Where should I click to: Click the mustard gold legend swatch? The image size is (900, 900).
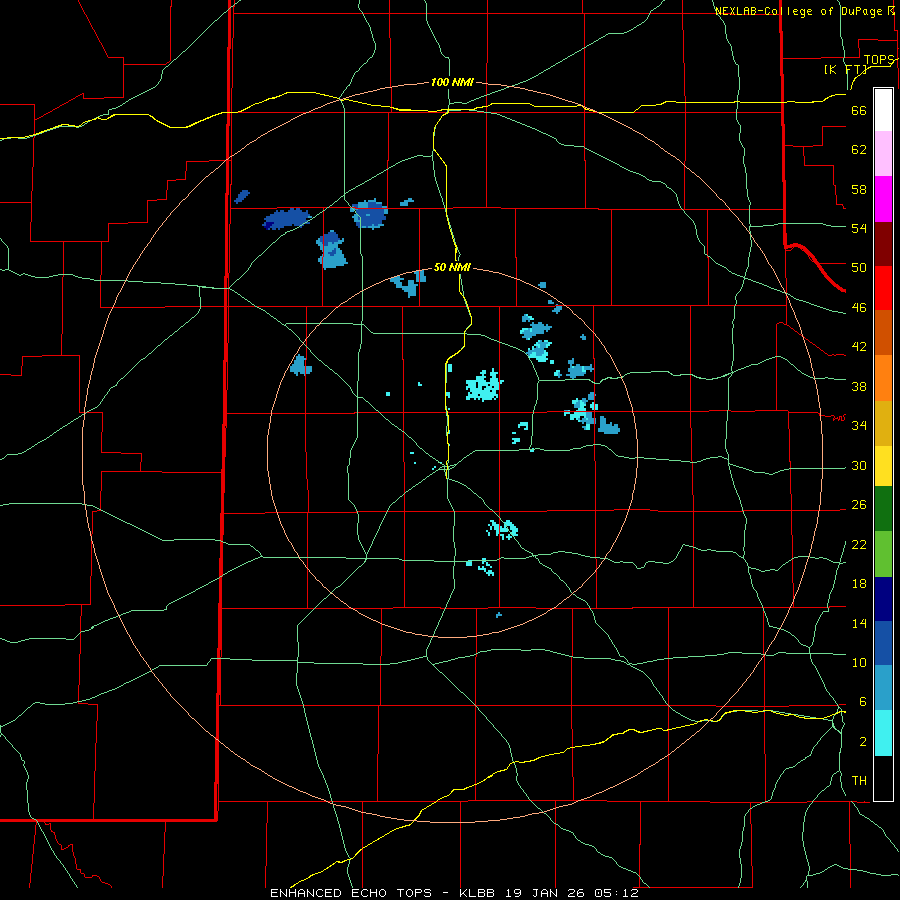point(883,424)
